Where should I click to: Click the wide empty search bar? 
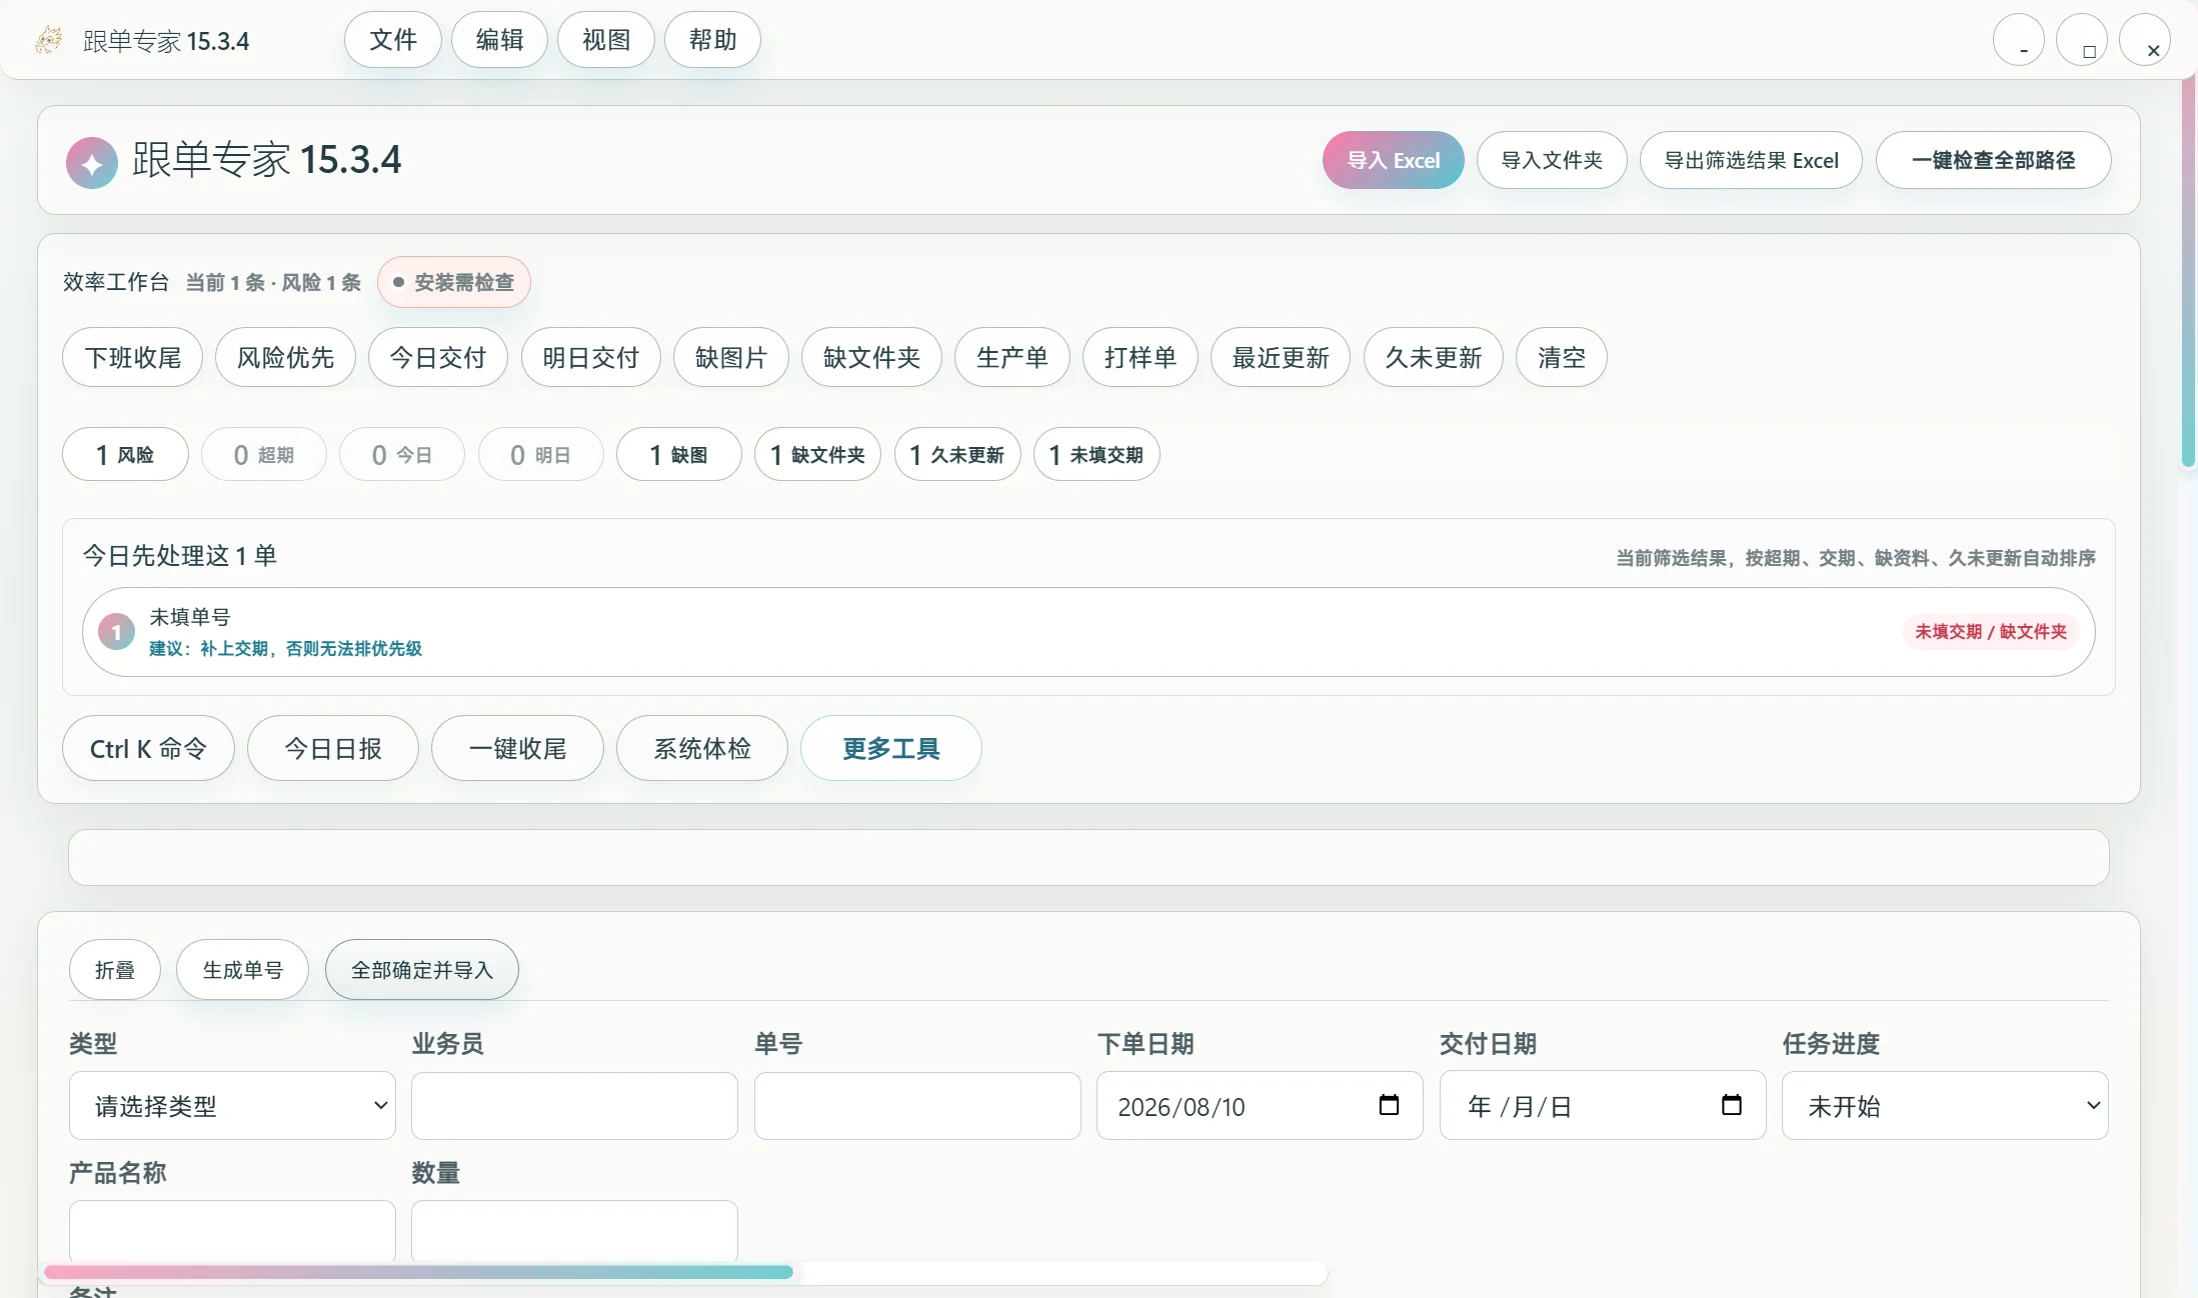tap(1089, 857)
